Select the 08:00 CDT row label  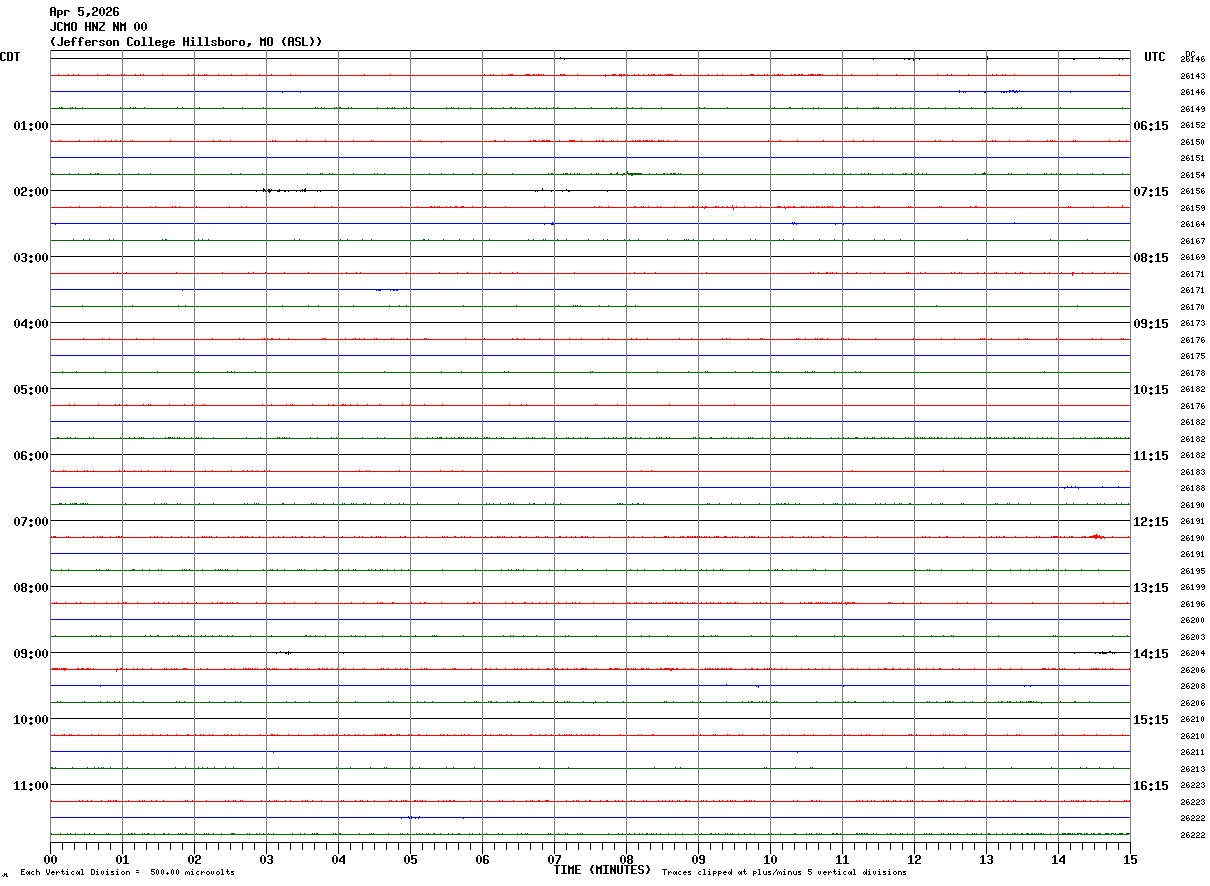(x=30, y=587)
